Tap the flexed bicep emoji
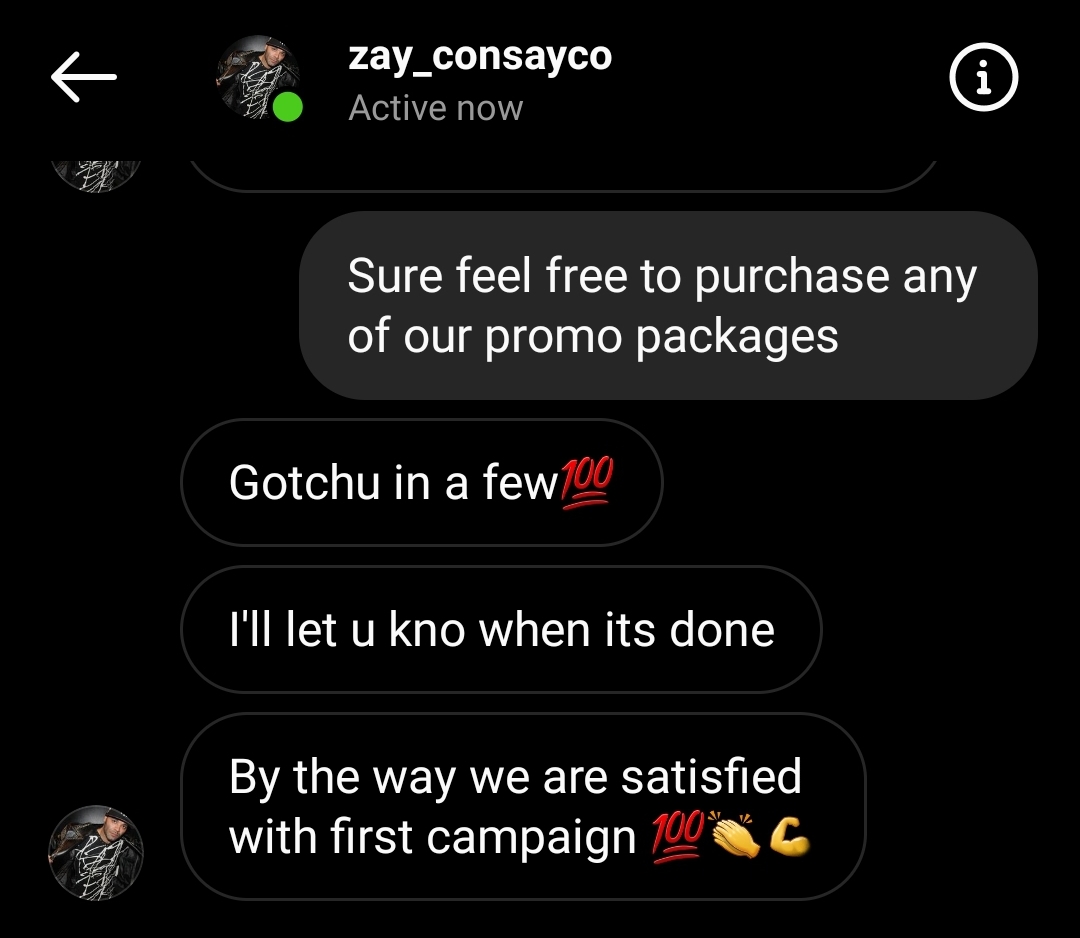1080x938 pixels. point(789,836)
